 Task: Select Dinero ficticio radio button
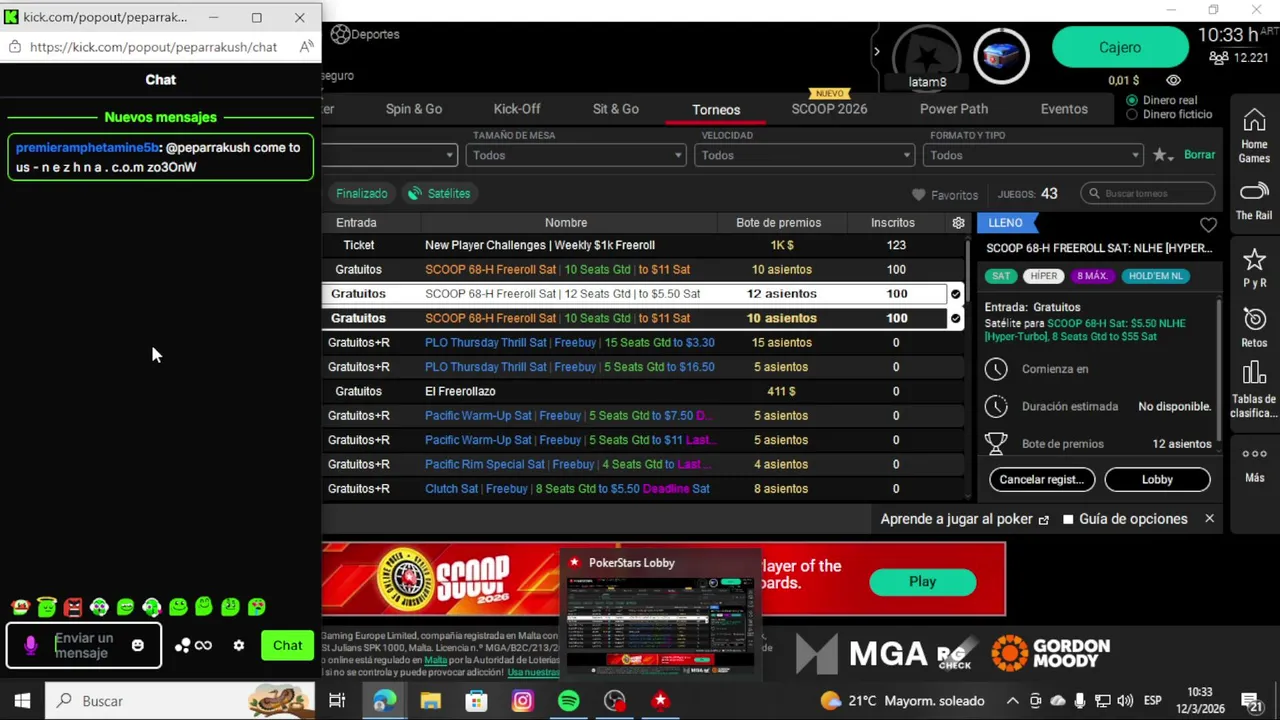point(1132,114)
